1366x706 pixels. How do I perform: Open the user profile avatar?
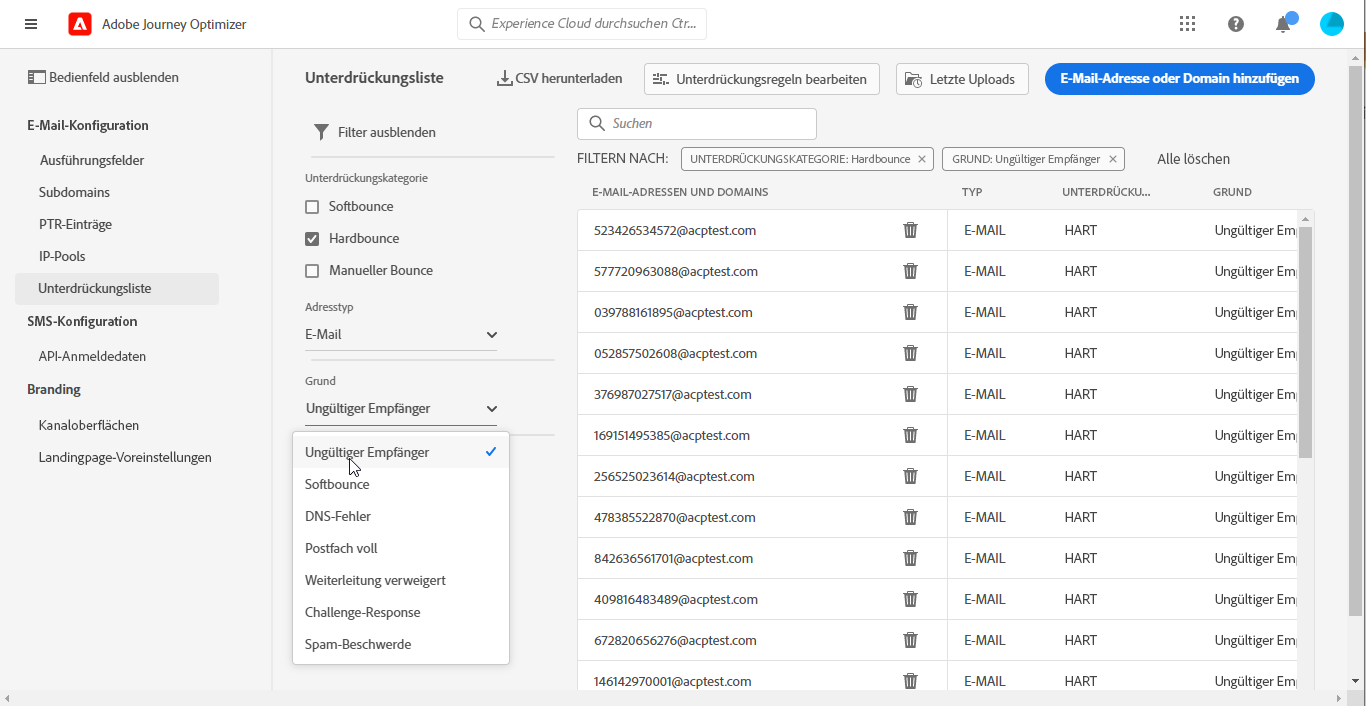pos(1331,24)
